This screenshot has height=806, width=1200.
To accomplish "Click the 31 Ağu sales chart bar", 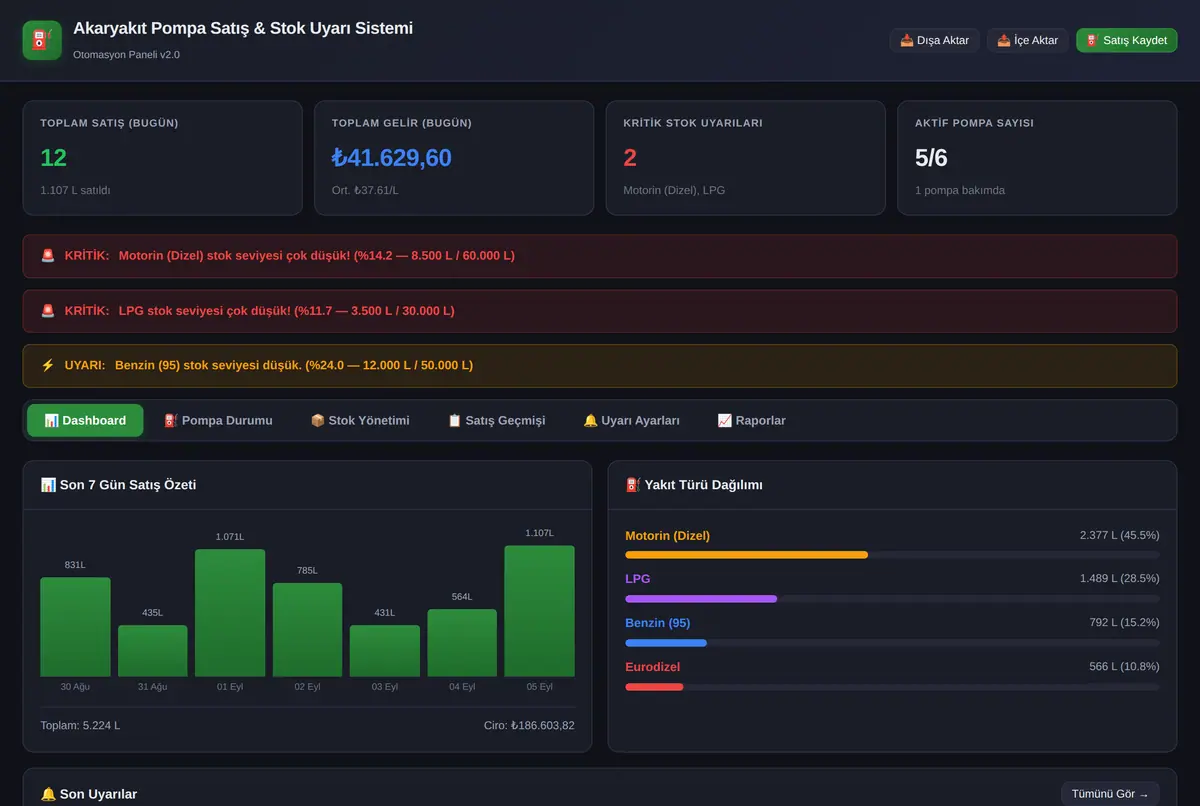I will point(153,651).
